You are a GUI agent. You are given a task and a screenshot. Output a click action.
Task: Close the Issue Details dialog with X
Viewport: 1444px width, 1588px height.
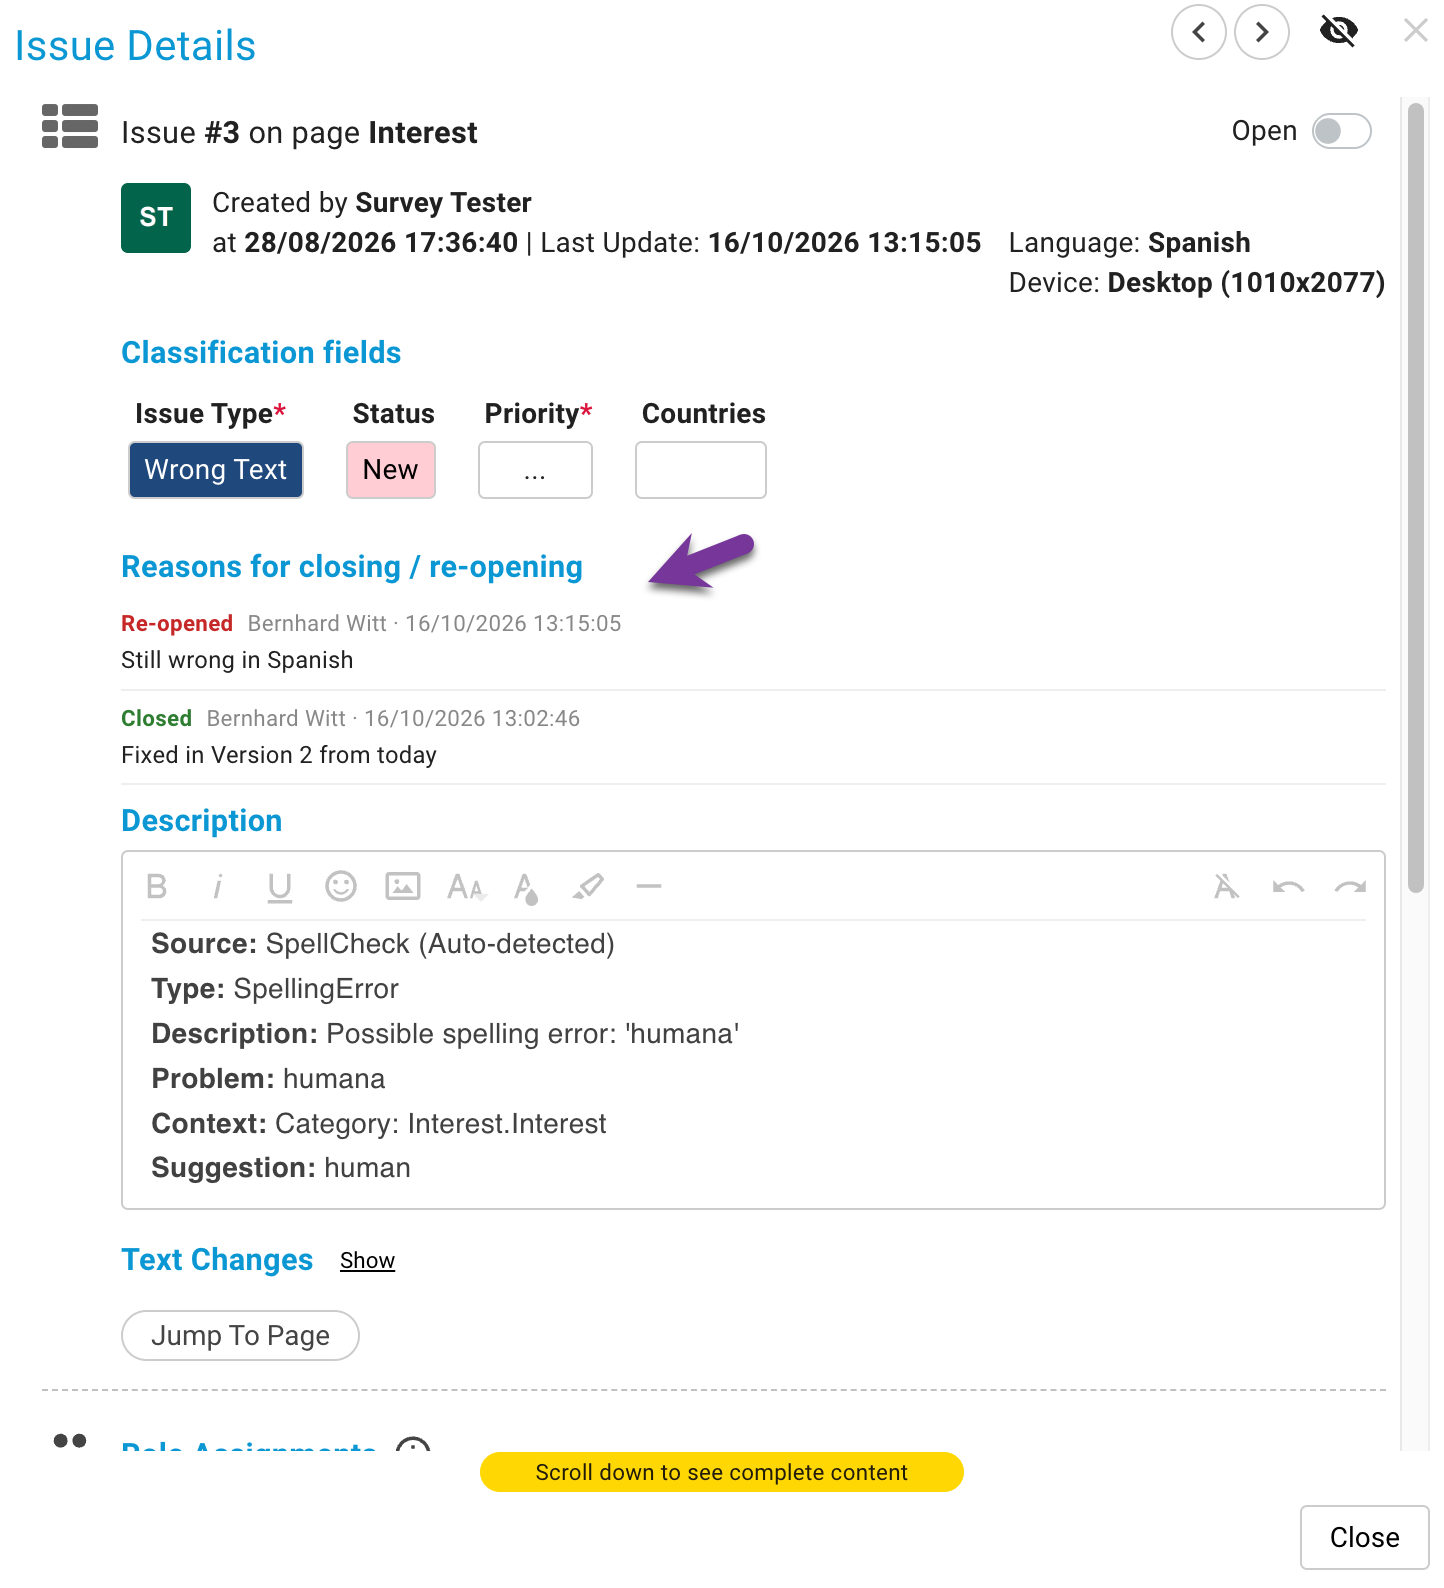tap(1415, 31)
